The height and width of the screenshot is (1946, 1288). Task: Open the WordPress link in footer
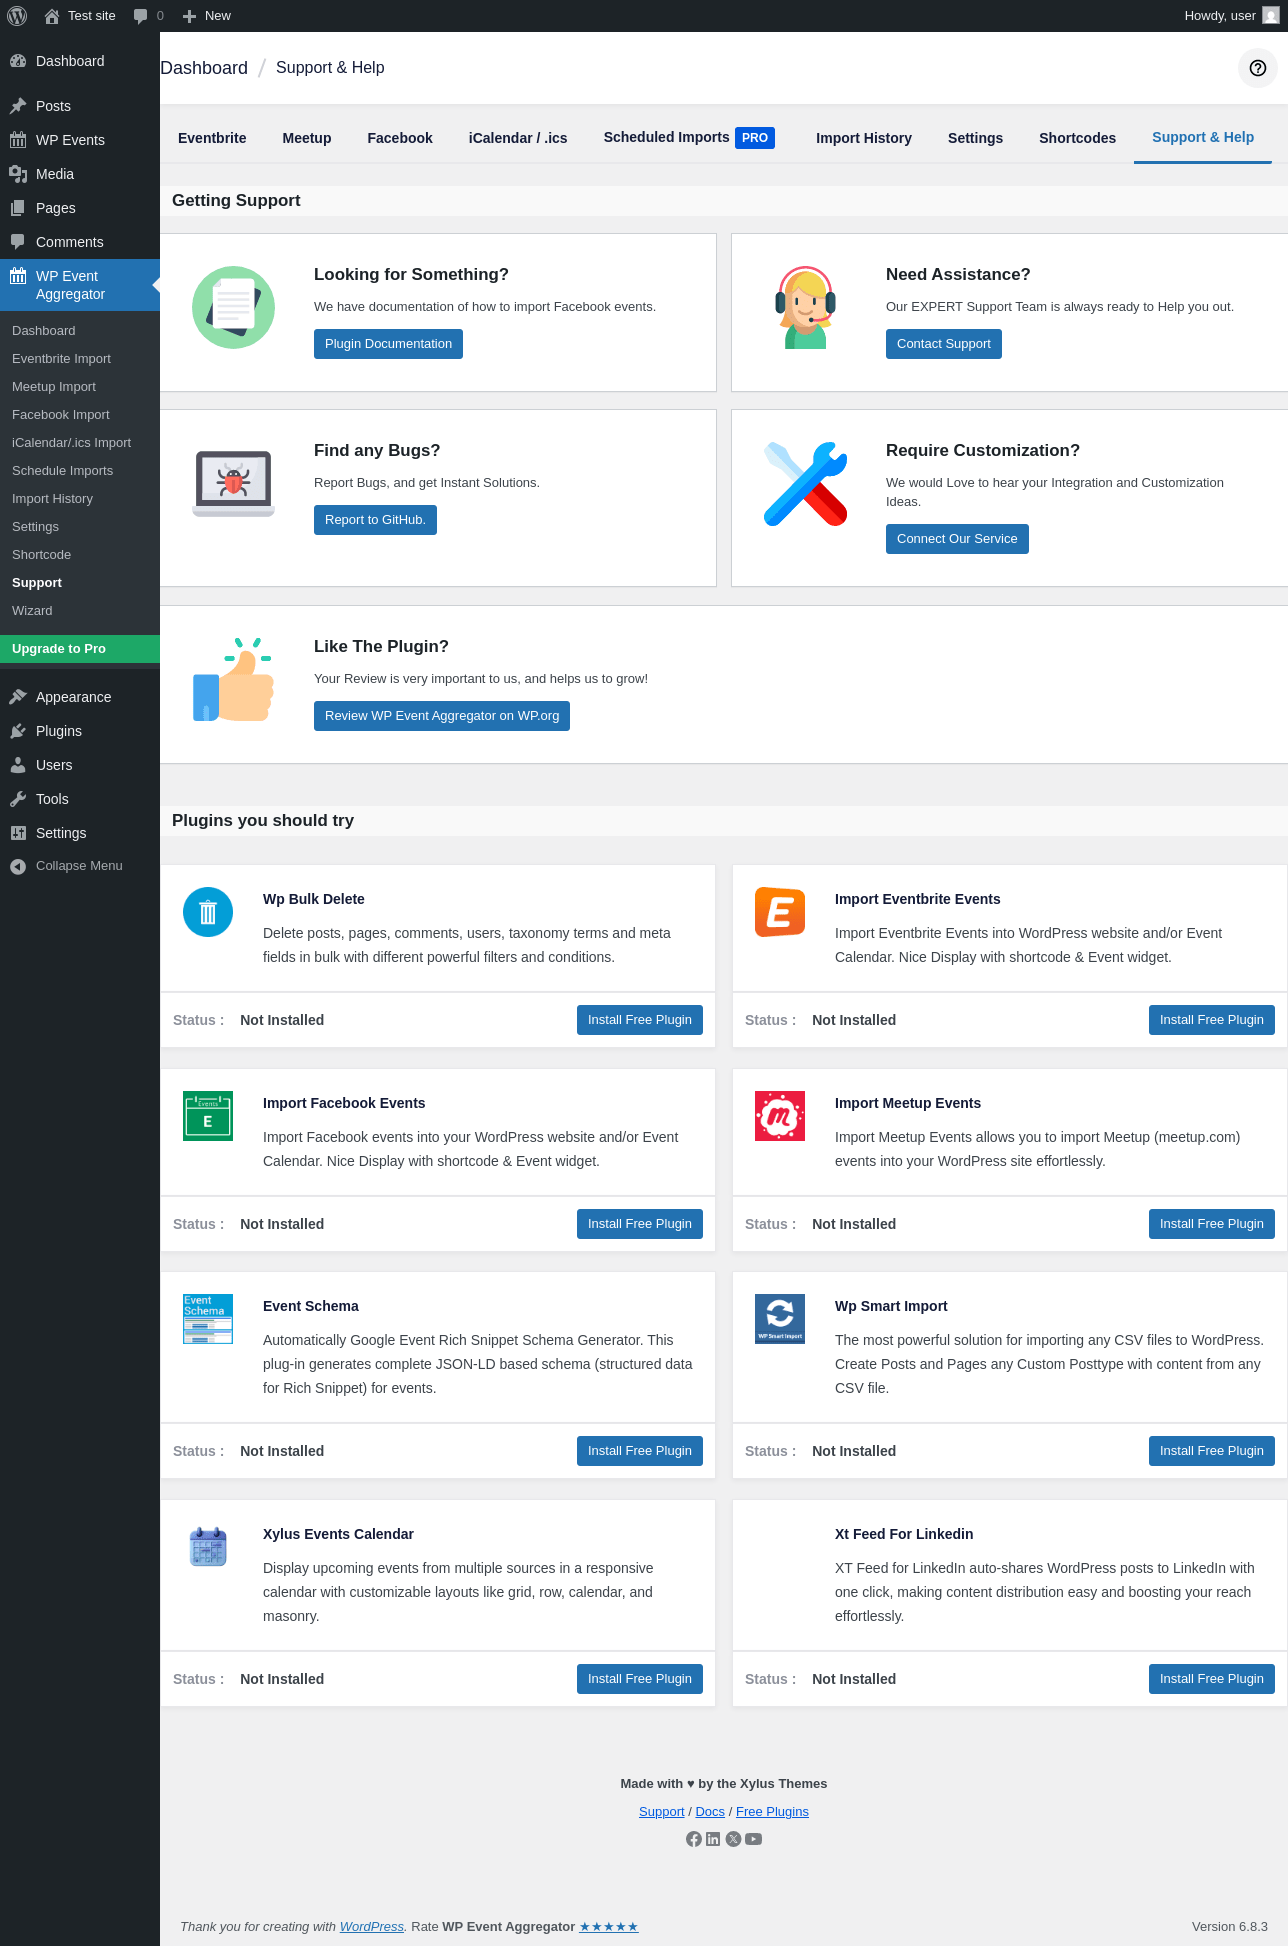[x=372, y=1927]
